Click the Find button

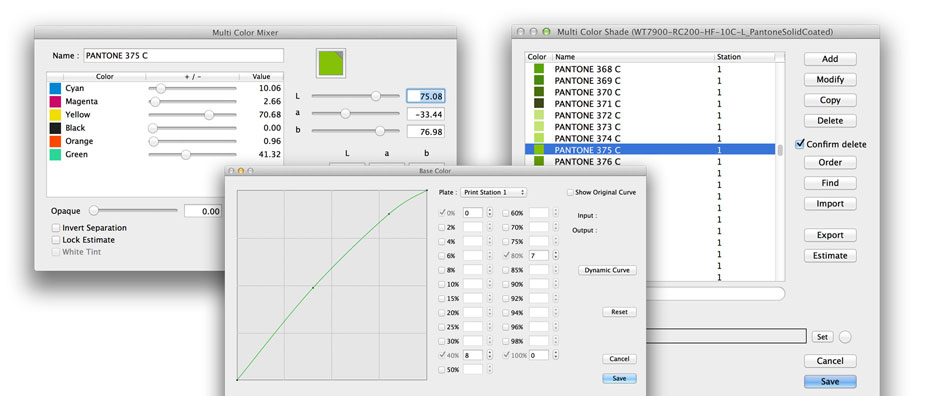click(x=830, y=183)
